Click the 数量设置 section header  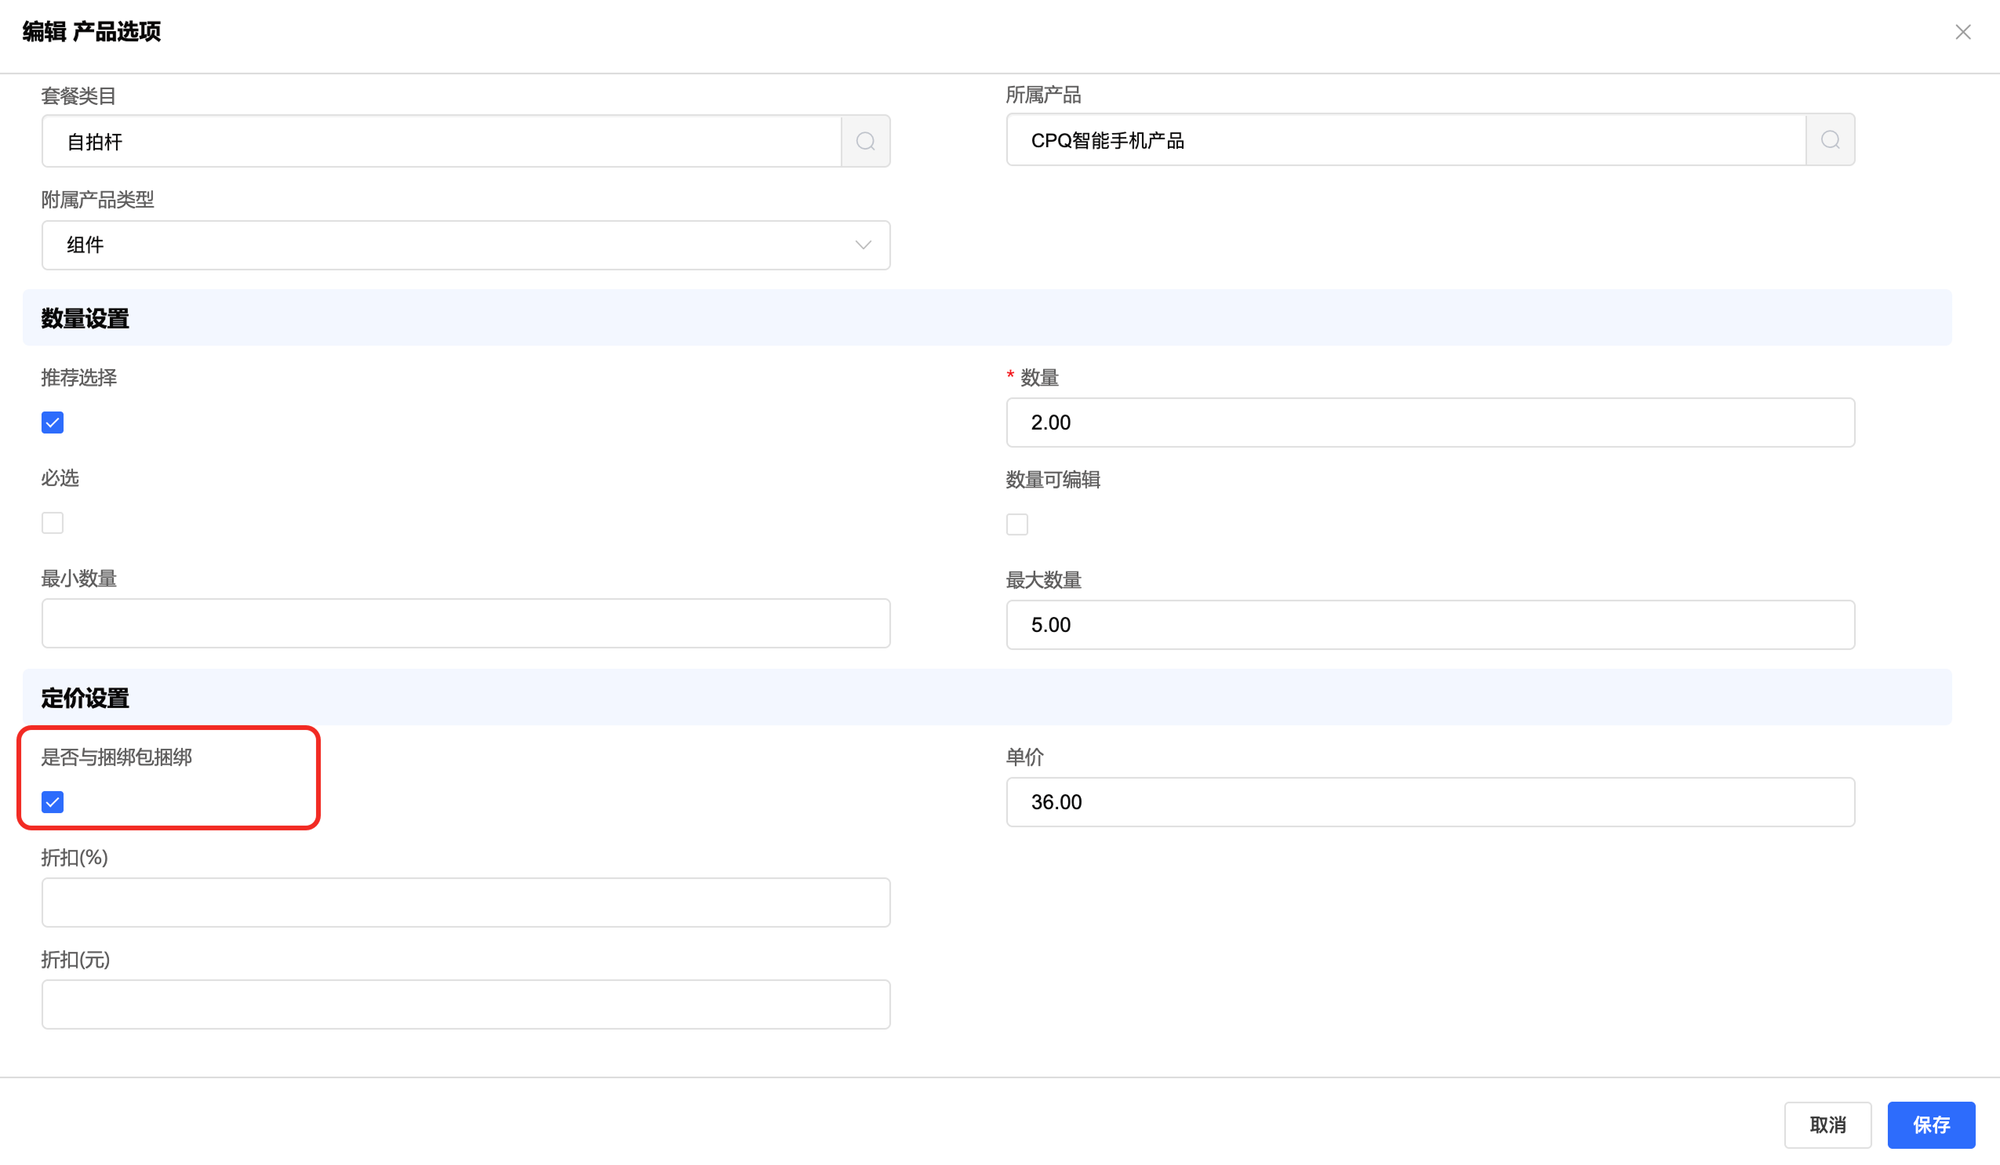[x=85, y=319]
